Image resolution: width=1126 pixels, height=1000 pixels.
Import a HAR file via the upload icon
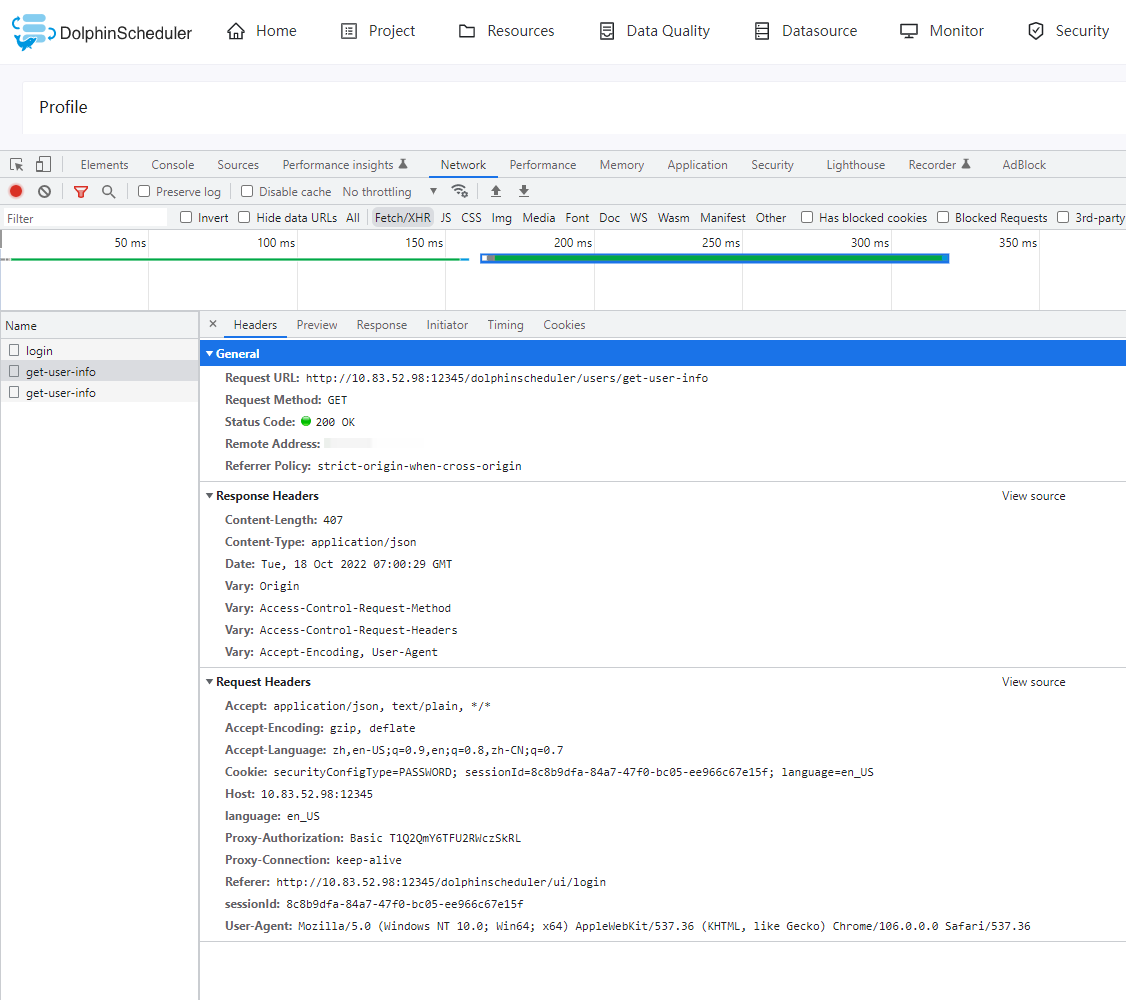pyautogui.click(x=496, y=191)
